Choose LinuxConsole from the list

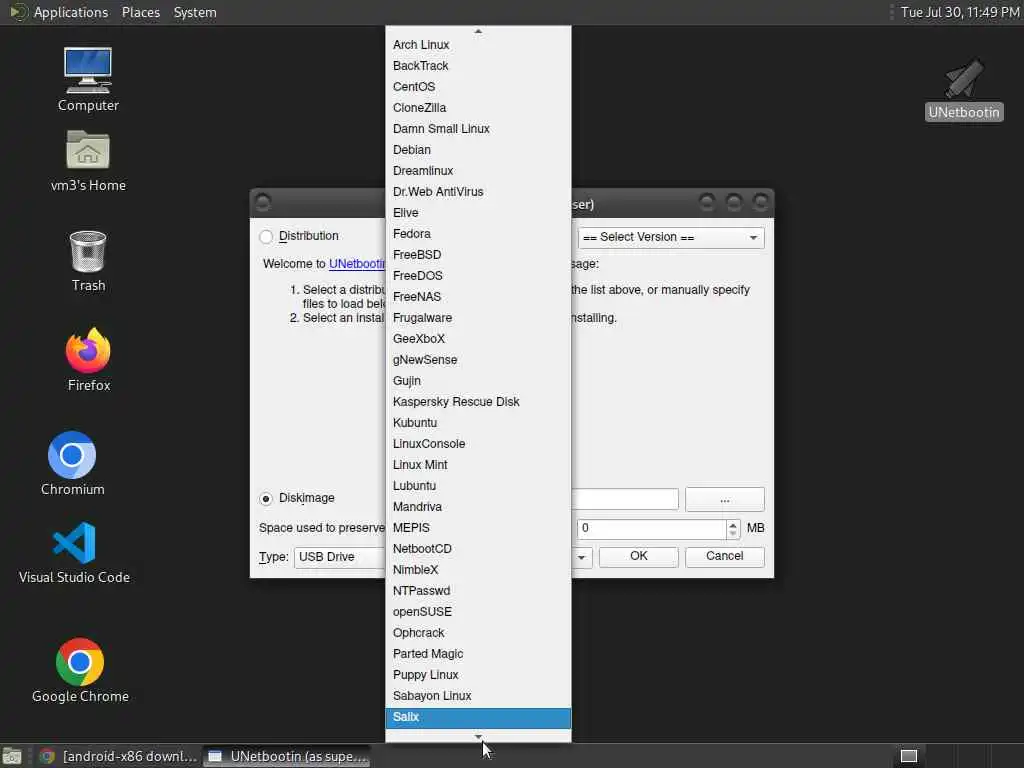click(x=478, y=444)
